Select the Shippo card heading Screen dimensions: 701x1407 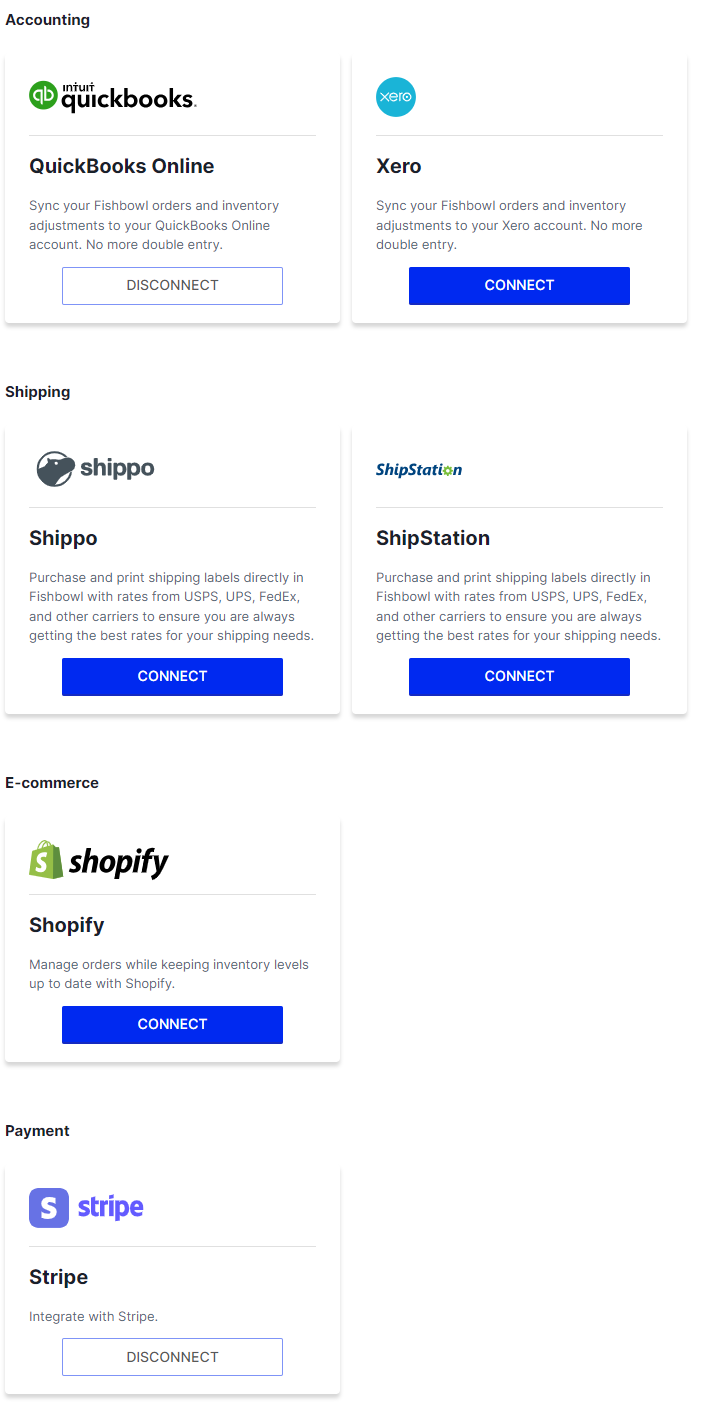63,538
